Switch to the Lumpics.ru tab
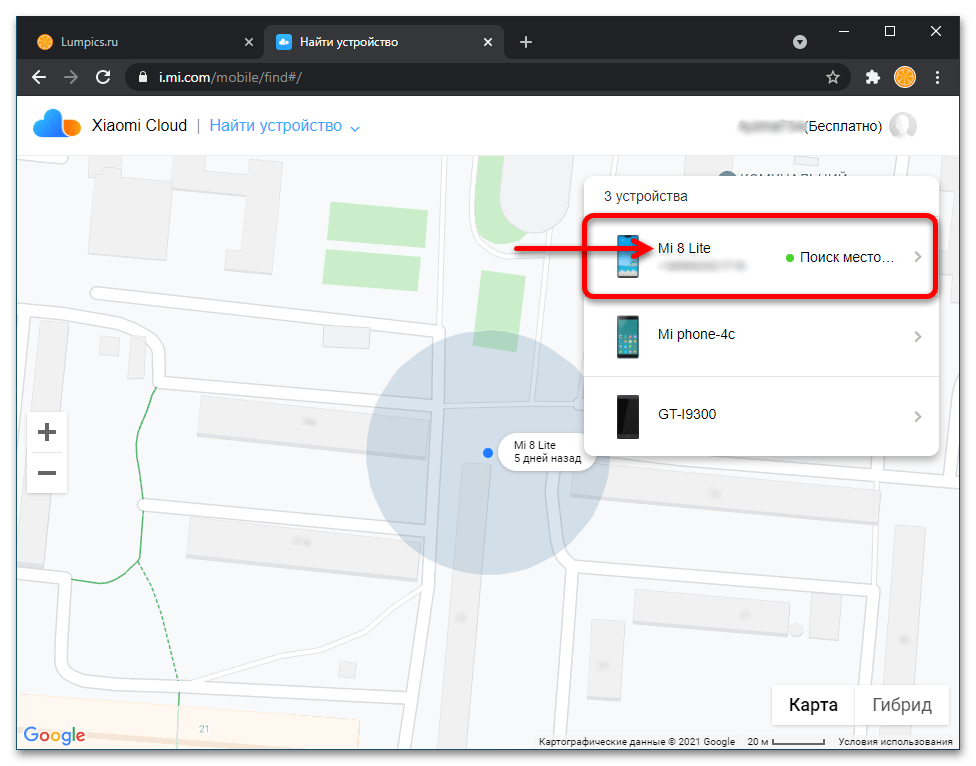 click(x=147, y=42)
